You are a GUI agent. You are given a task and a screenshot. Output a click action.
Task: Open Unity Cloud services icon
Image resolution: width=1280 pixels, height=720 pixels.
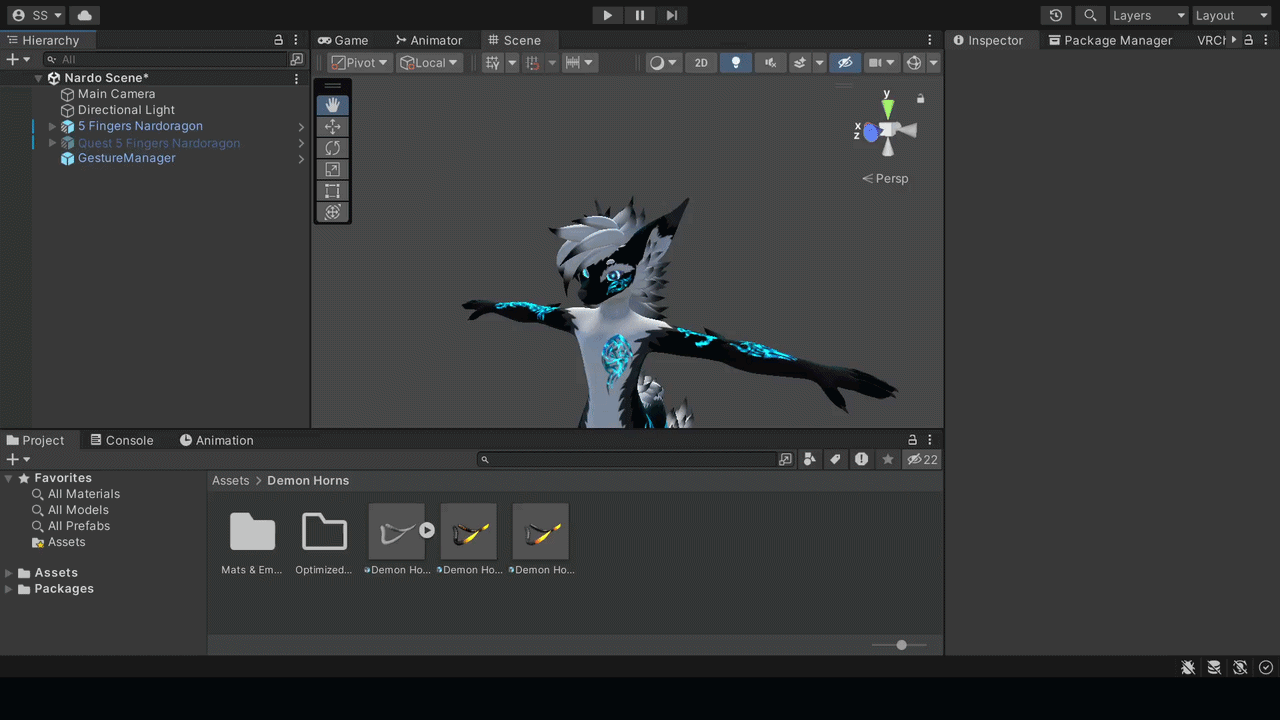(x=84, y=15)
